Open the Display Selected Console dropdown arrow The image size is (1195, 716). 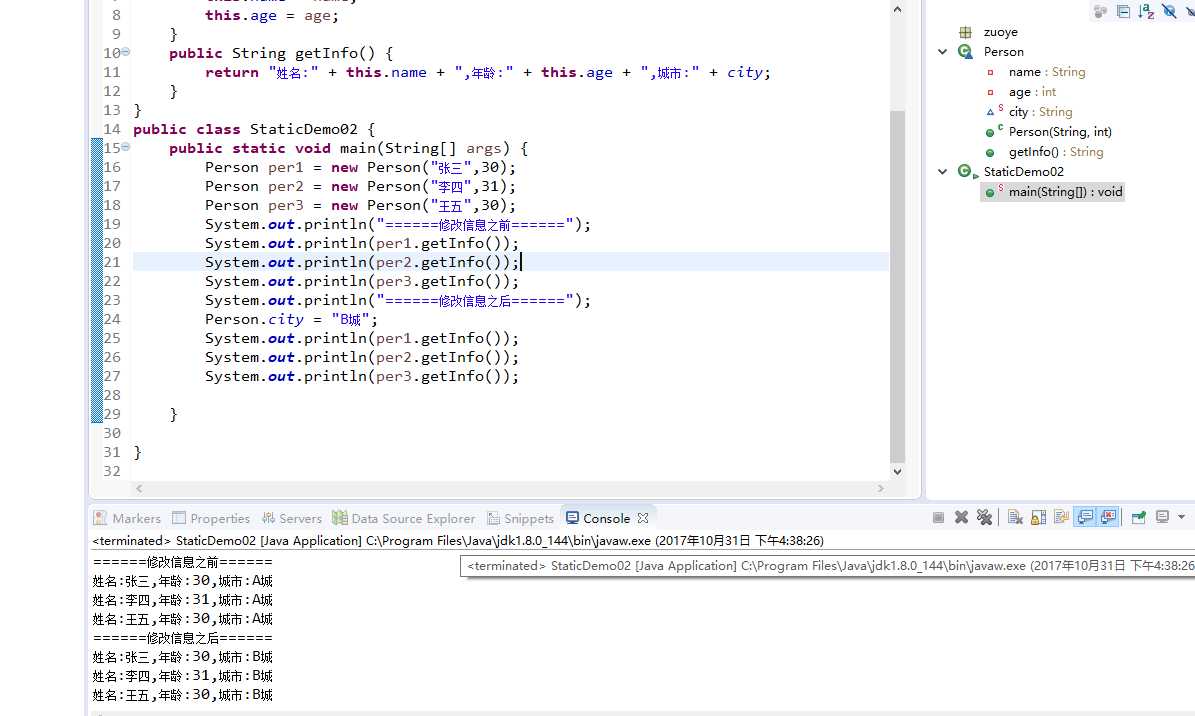point(1181,517)
